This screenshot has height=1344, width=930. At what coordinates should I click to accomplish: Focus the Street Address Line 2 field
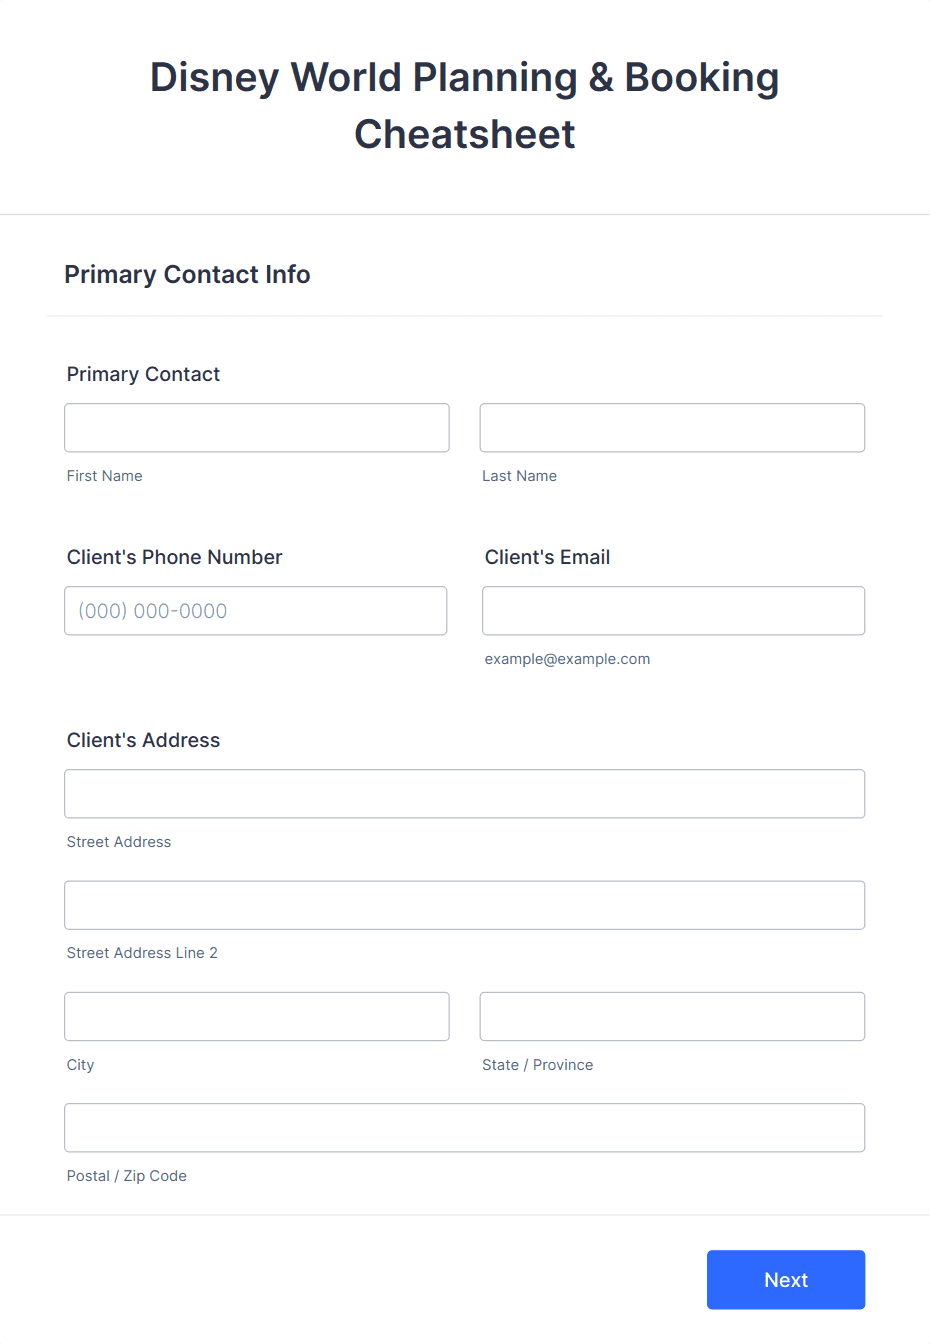[465, 905]
